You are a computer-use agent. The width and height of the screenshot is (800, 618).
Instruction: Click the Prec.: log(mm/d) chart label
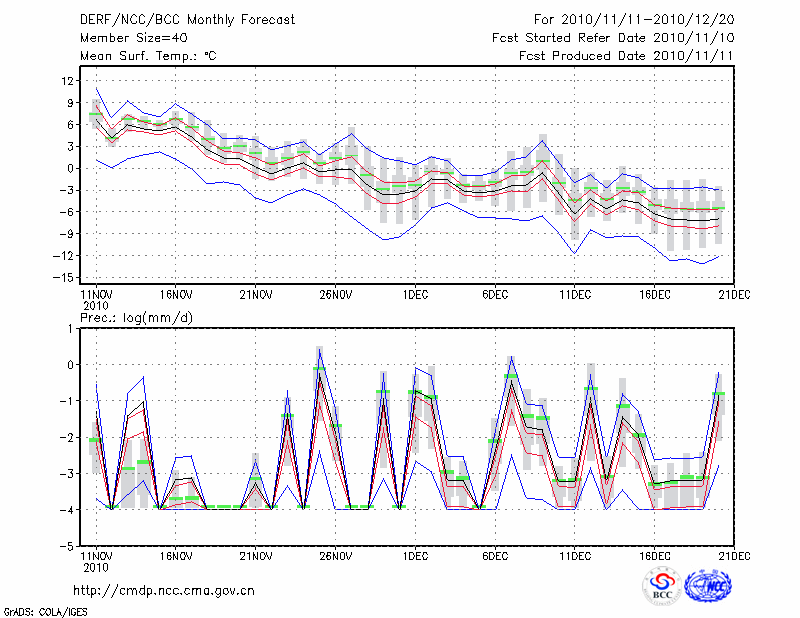coord(135,317)
